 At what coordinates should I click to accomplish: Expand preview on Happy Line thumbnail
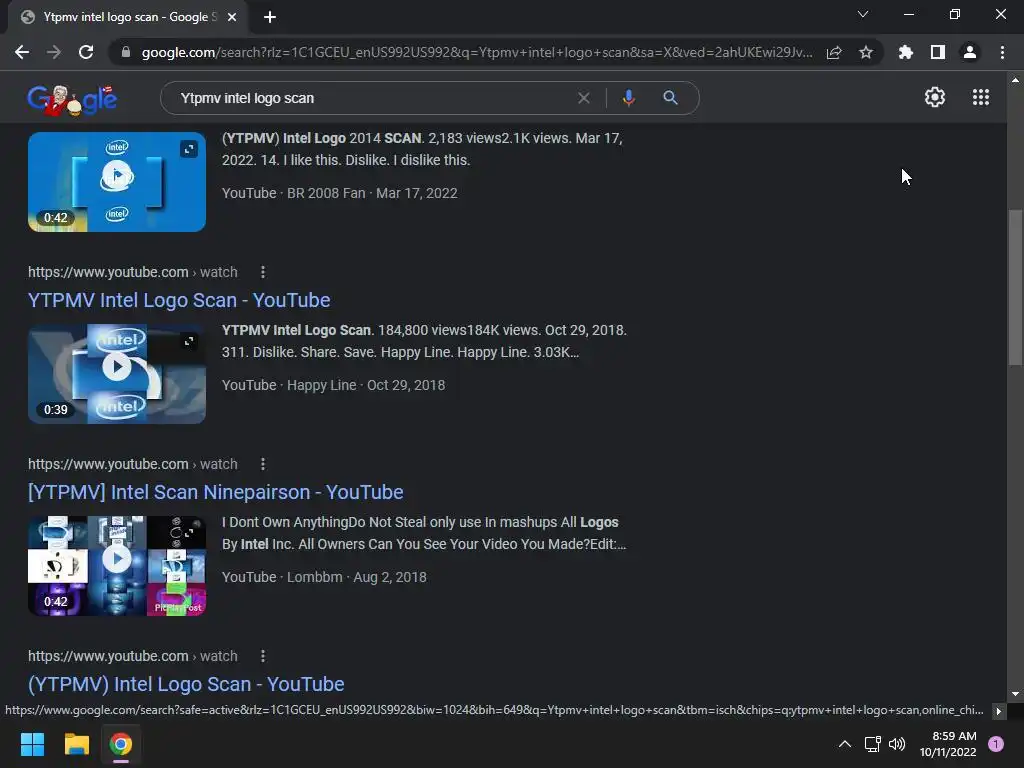[x=189, y=341]
